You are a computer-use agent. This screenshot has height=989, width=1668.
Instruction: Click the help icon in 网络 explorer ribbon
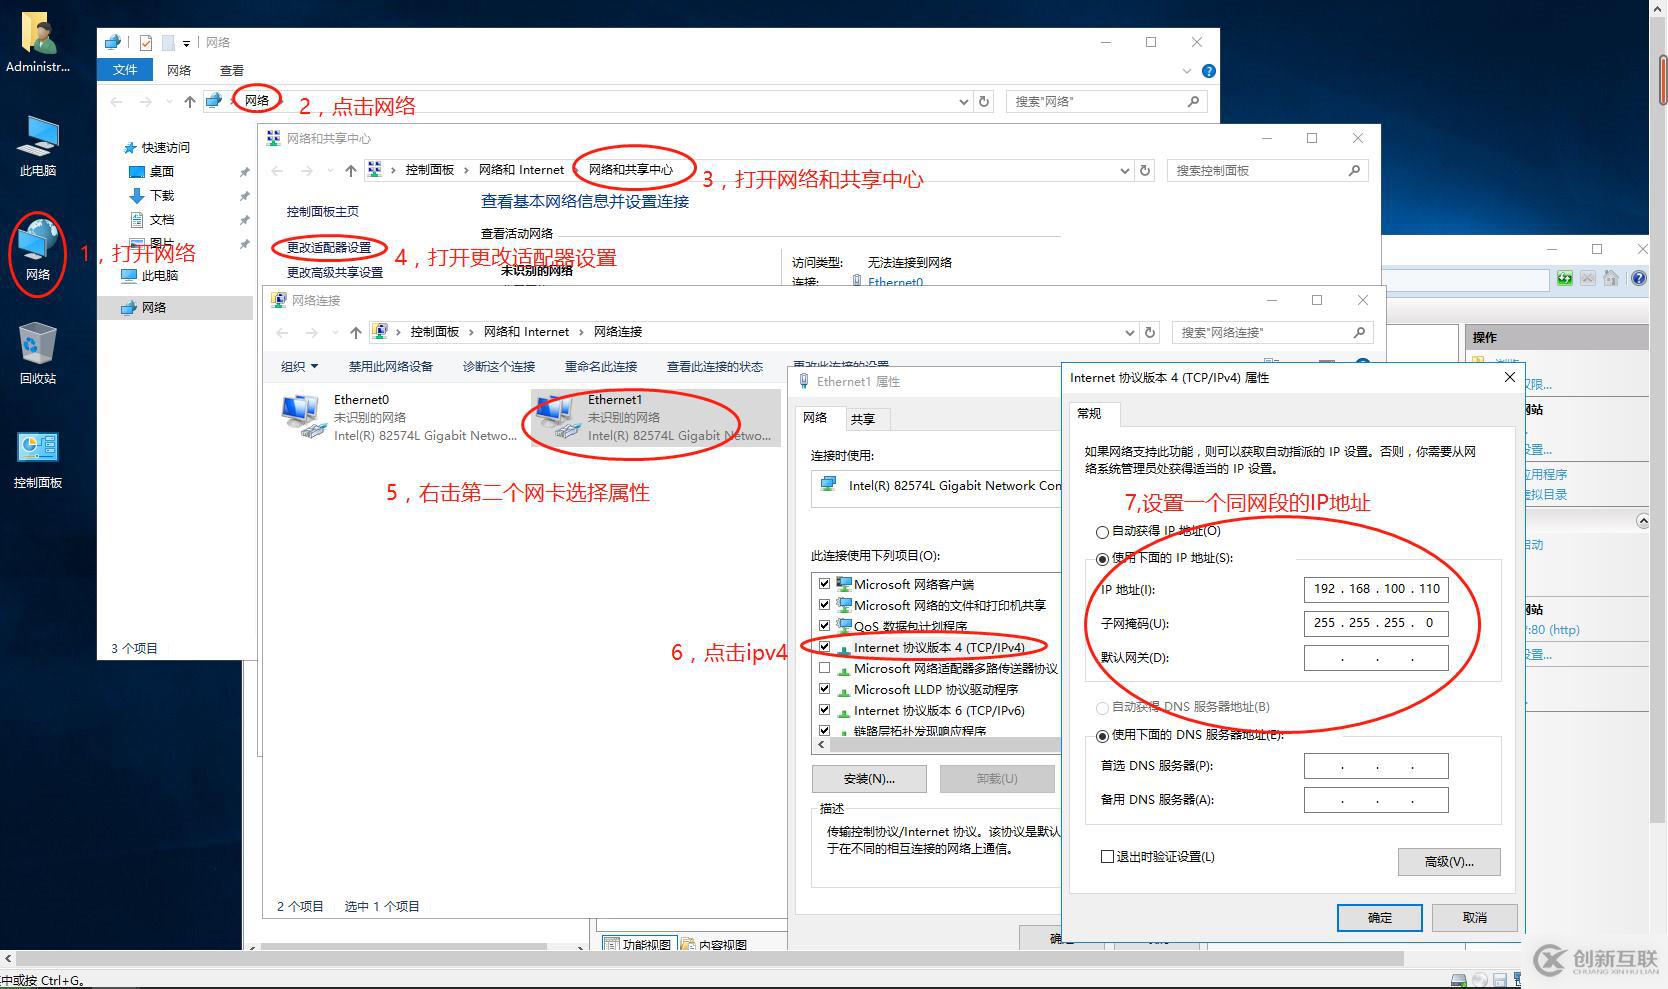coord(1208,71)
